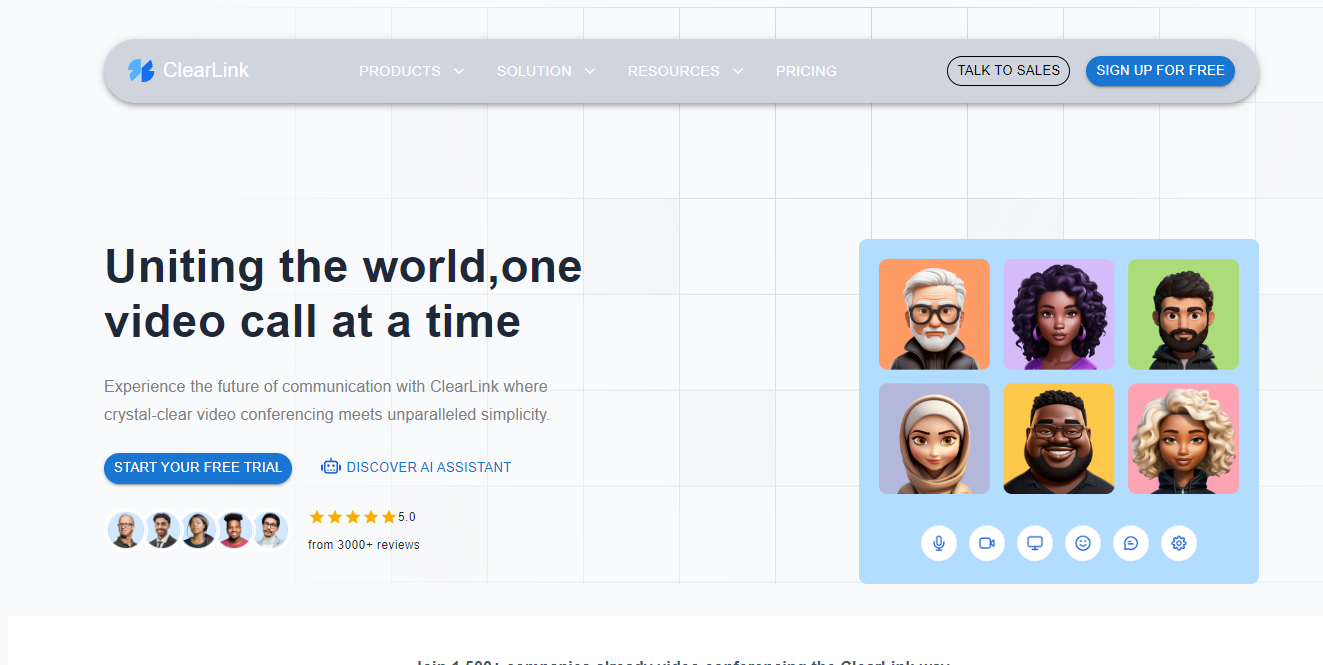Click the last reviewer avatar in row
This screenshot has height=665, width=1323.
pos(270,530)
